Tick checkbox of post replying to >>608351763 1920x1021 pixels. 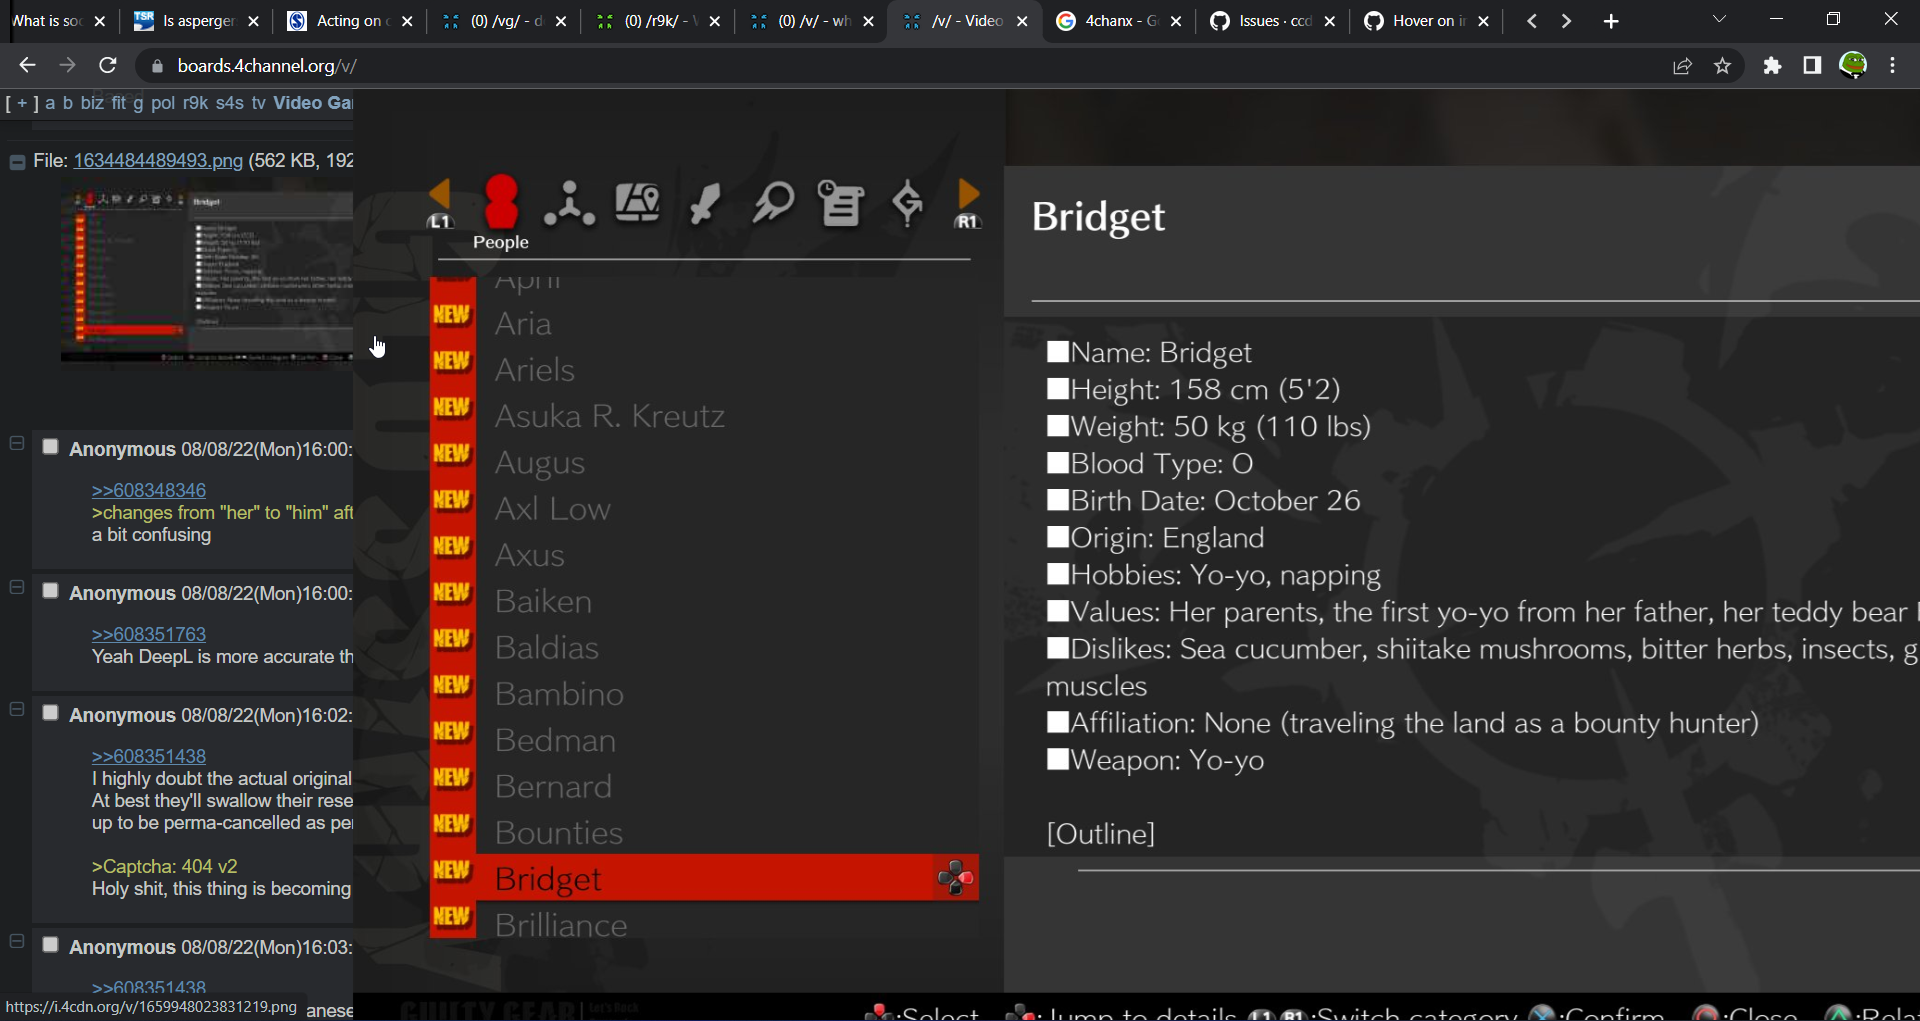[x=50, y=591]
